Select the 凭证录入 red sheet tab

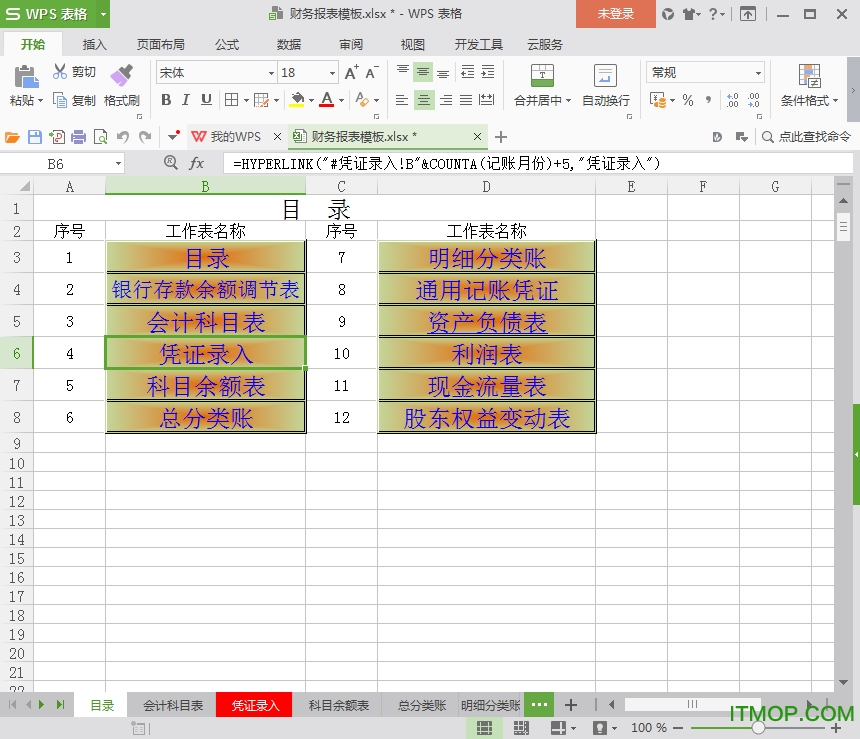point(255,705)
